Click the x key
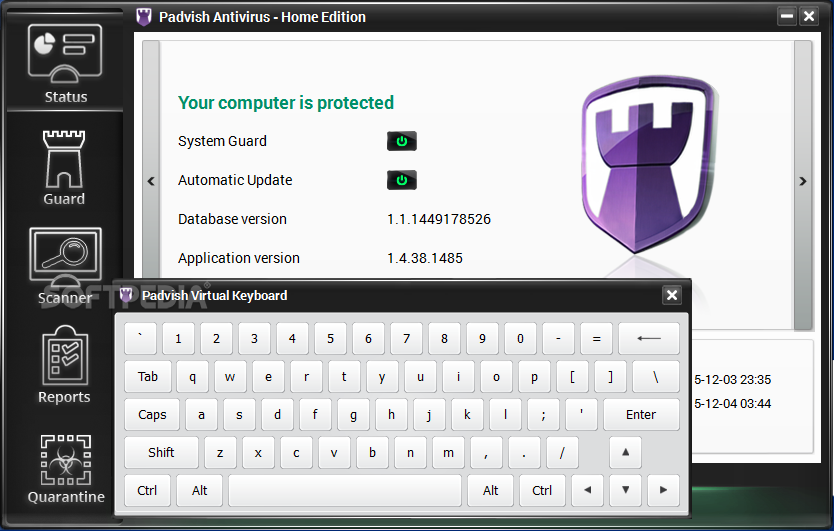The width and height of the screenshot is (834, 531). (x=258, y=453)
